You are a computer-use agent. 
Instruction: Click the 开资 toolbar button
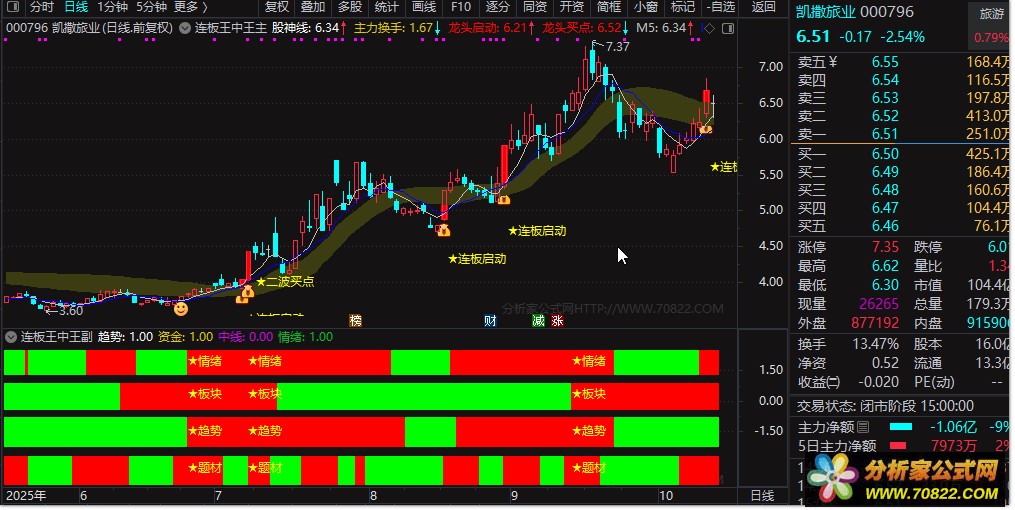(572, 7)
